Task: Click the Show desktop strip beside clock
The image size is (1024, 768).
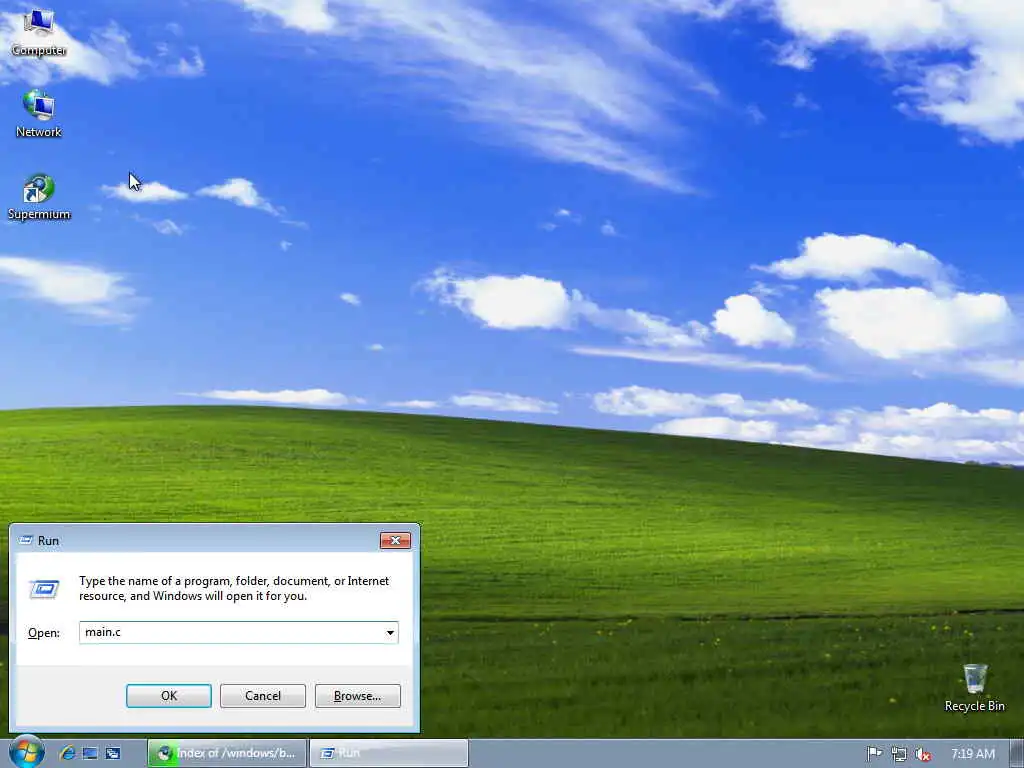Action: [x=1016, y=753]
